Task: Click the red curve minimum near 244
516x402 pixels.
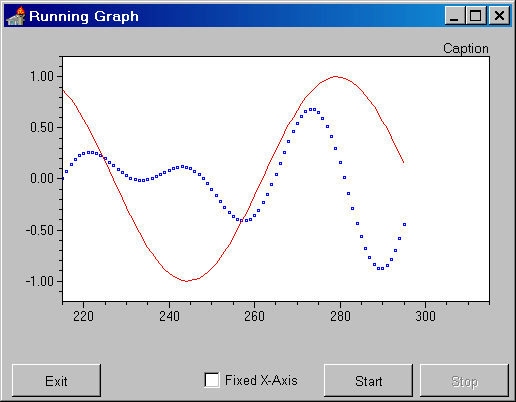Action: coord(186,281)
